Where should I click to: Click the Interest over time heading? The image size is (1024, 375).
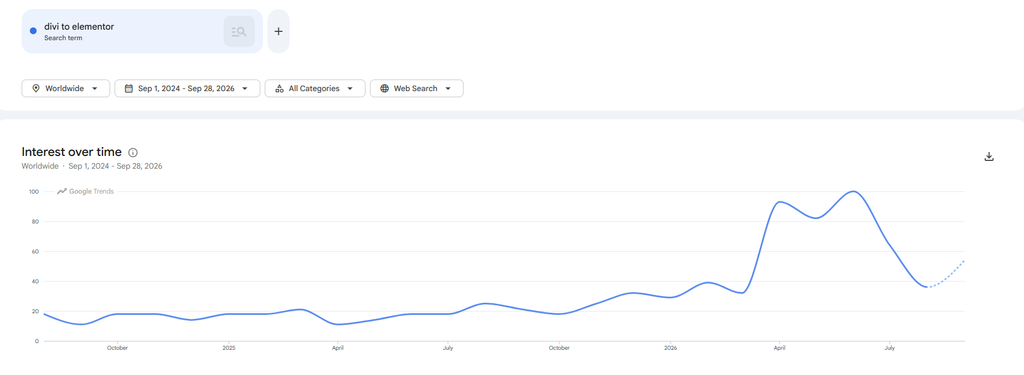[x=72, y=152]
